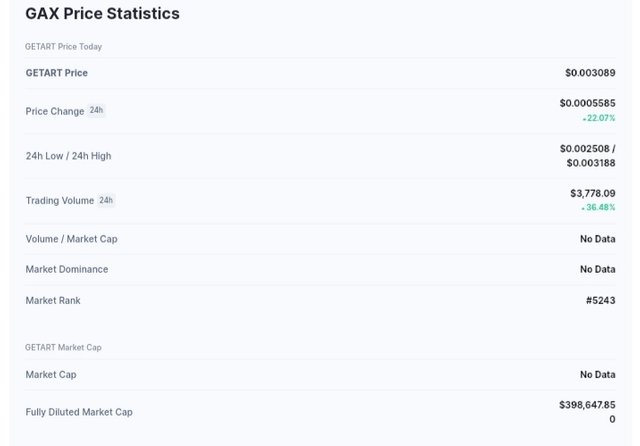The height and width of the screenshot is (446, 640).
Task: Click the Trading Volume label
Action: 60,201
